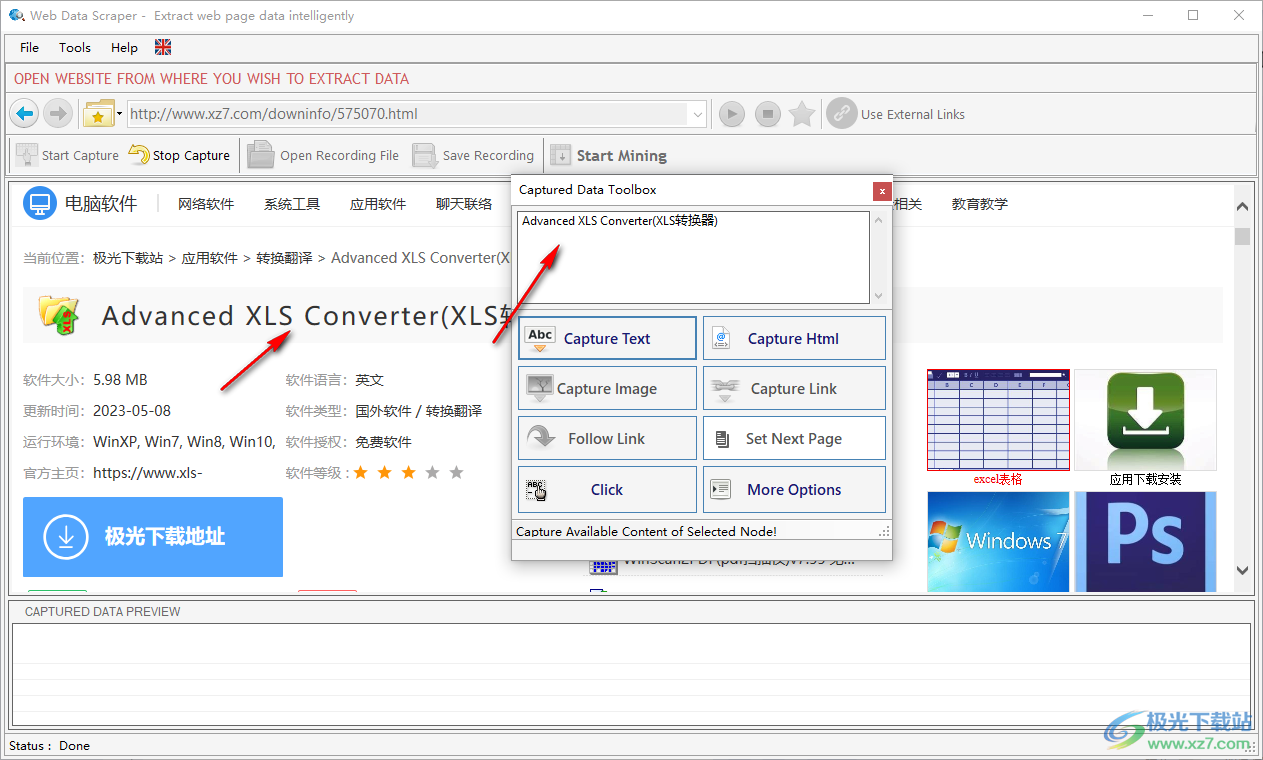Open the favorites folder icon
1263x760 pixels.
pos(99,114)
